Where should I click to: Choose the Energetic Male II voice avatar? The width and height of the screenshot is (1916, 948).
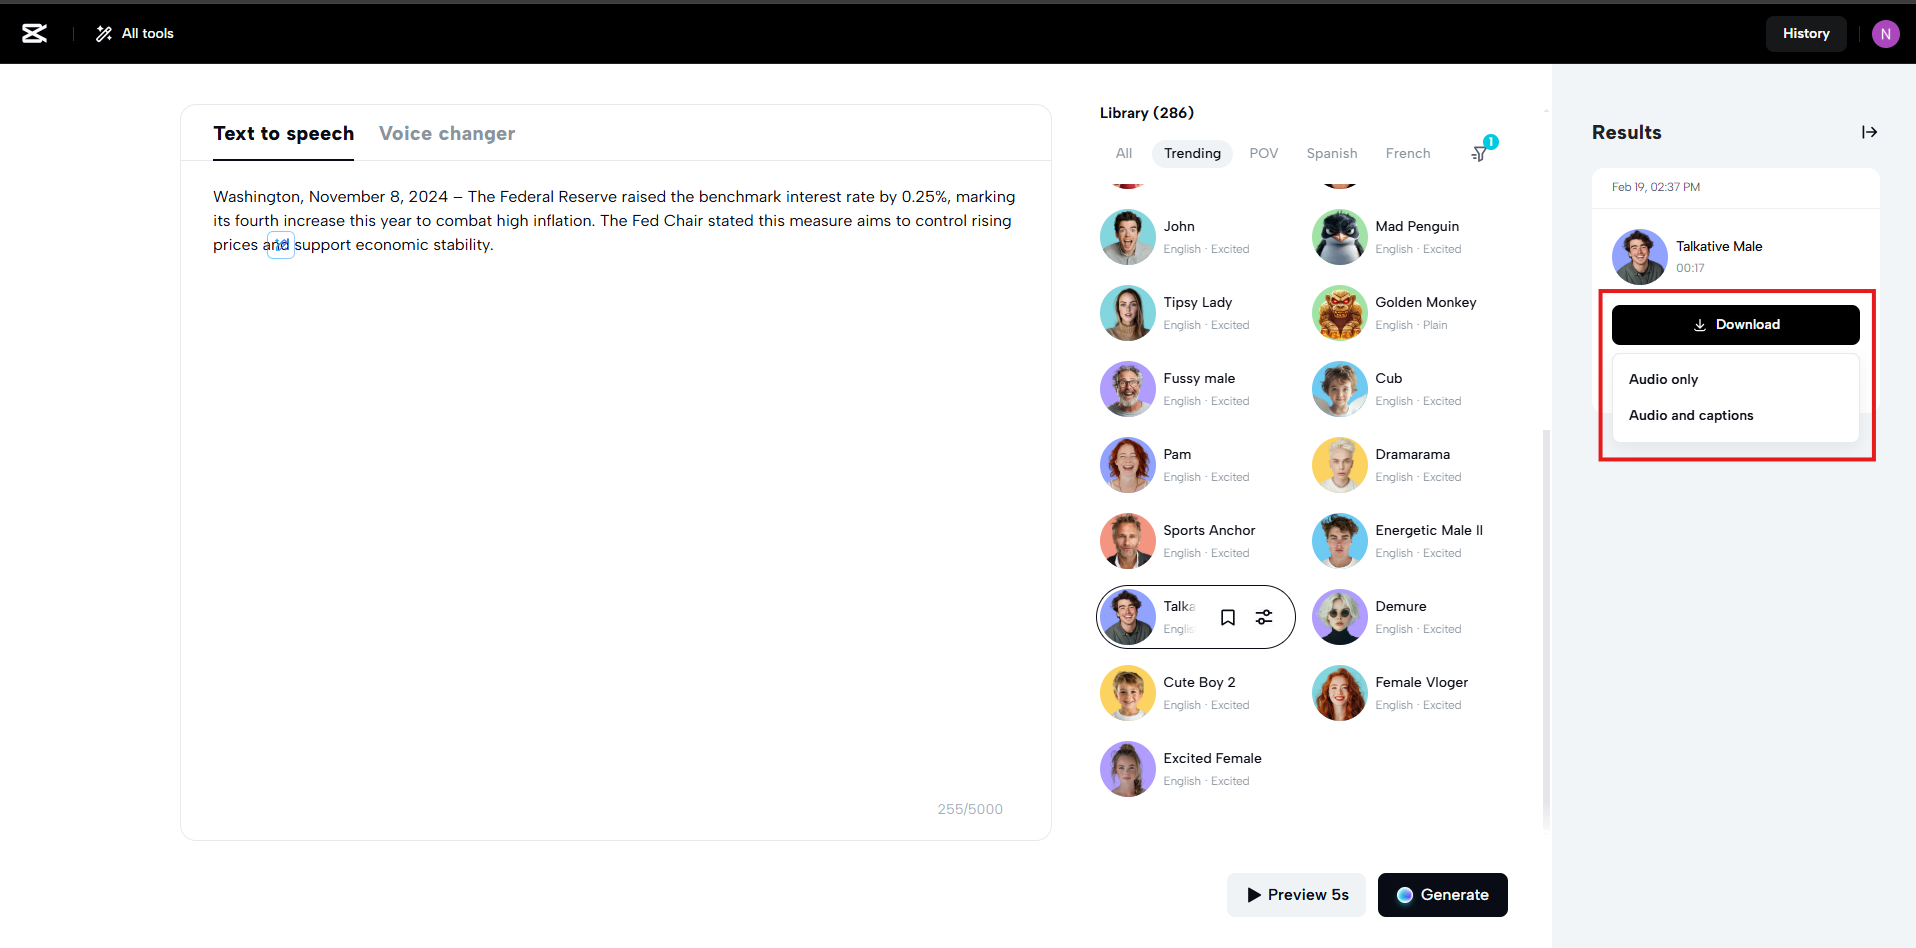[x=1340, y=541]
